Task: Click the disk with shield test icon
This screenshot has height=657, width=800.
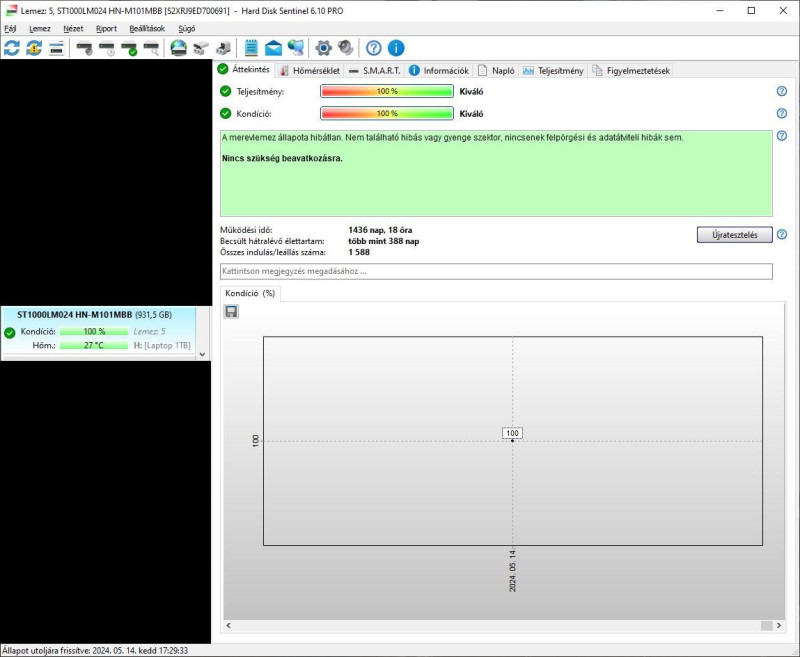Action: (x=84, y=48)
